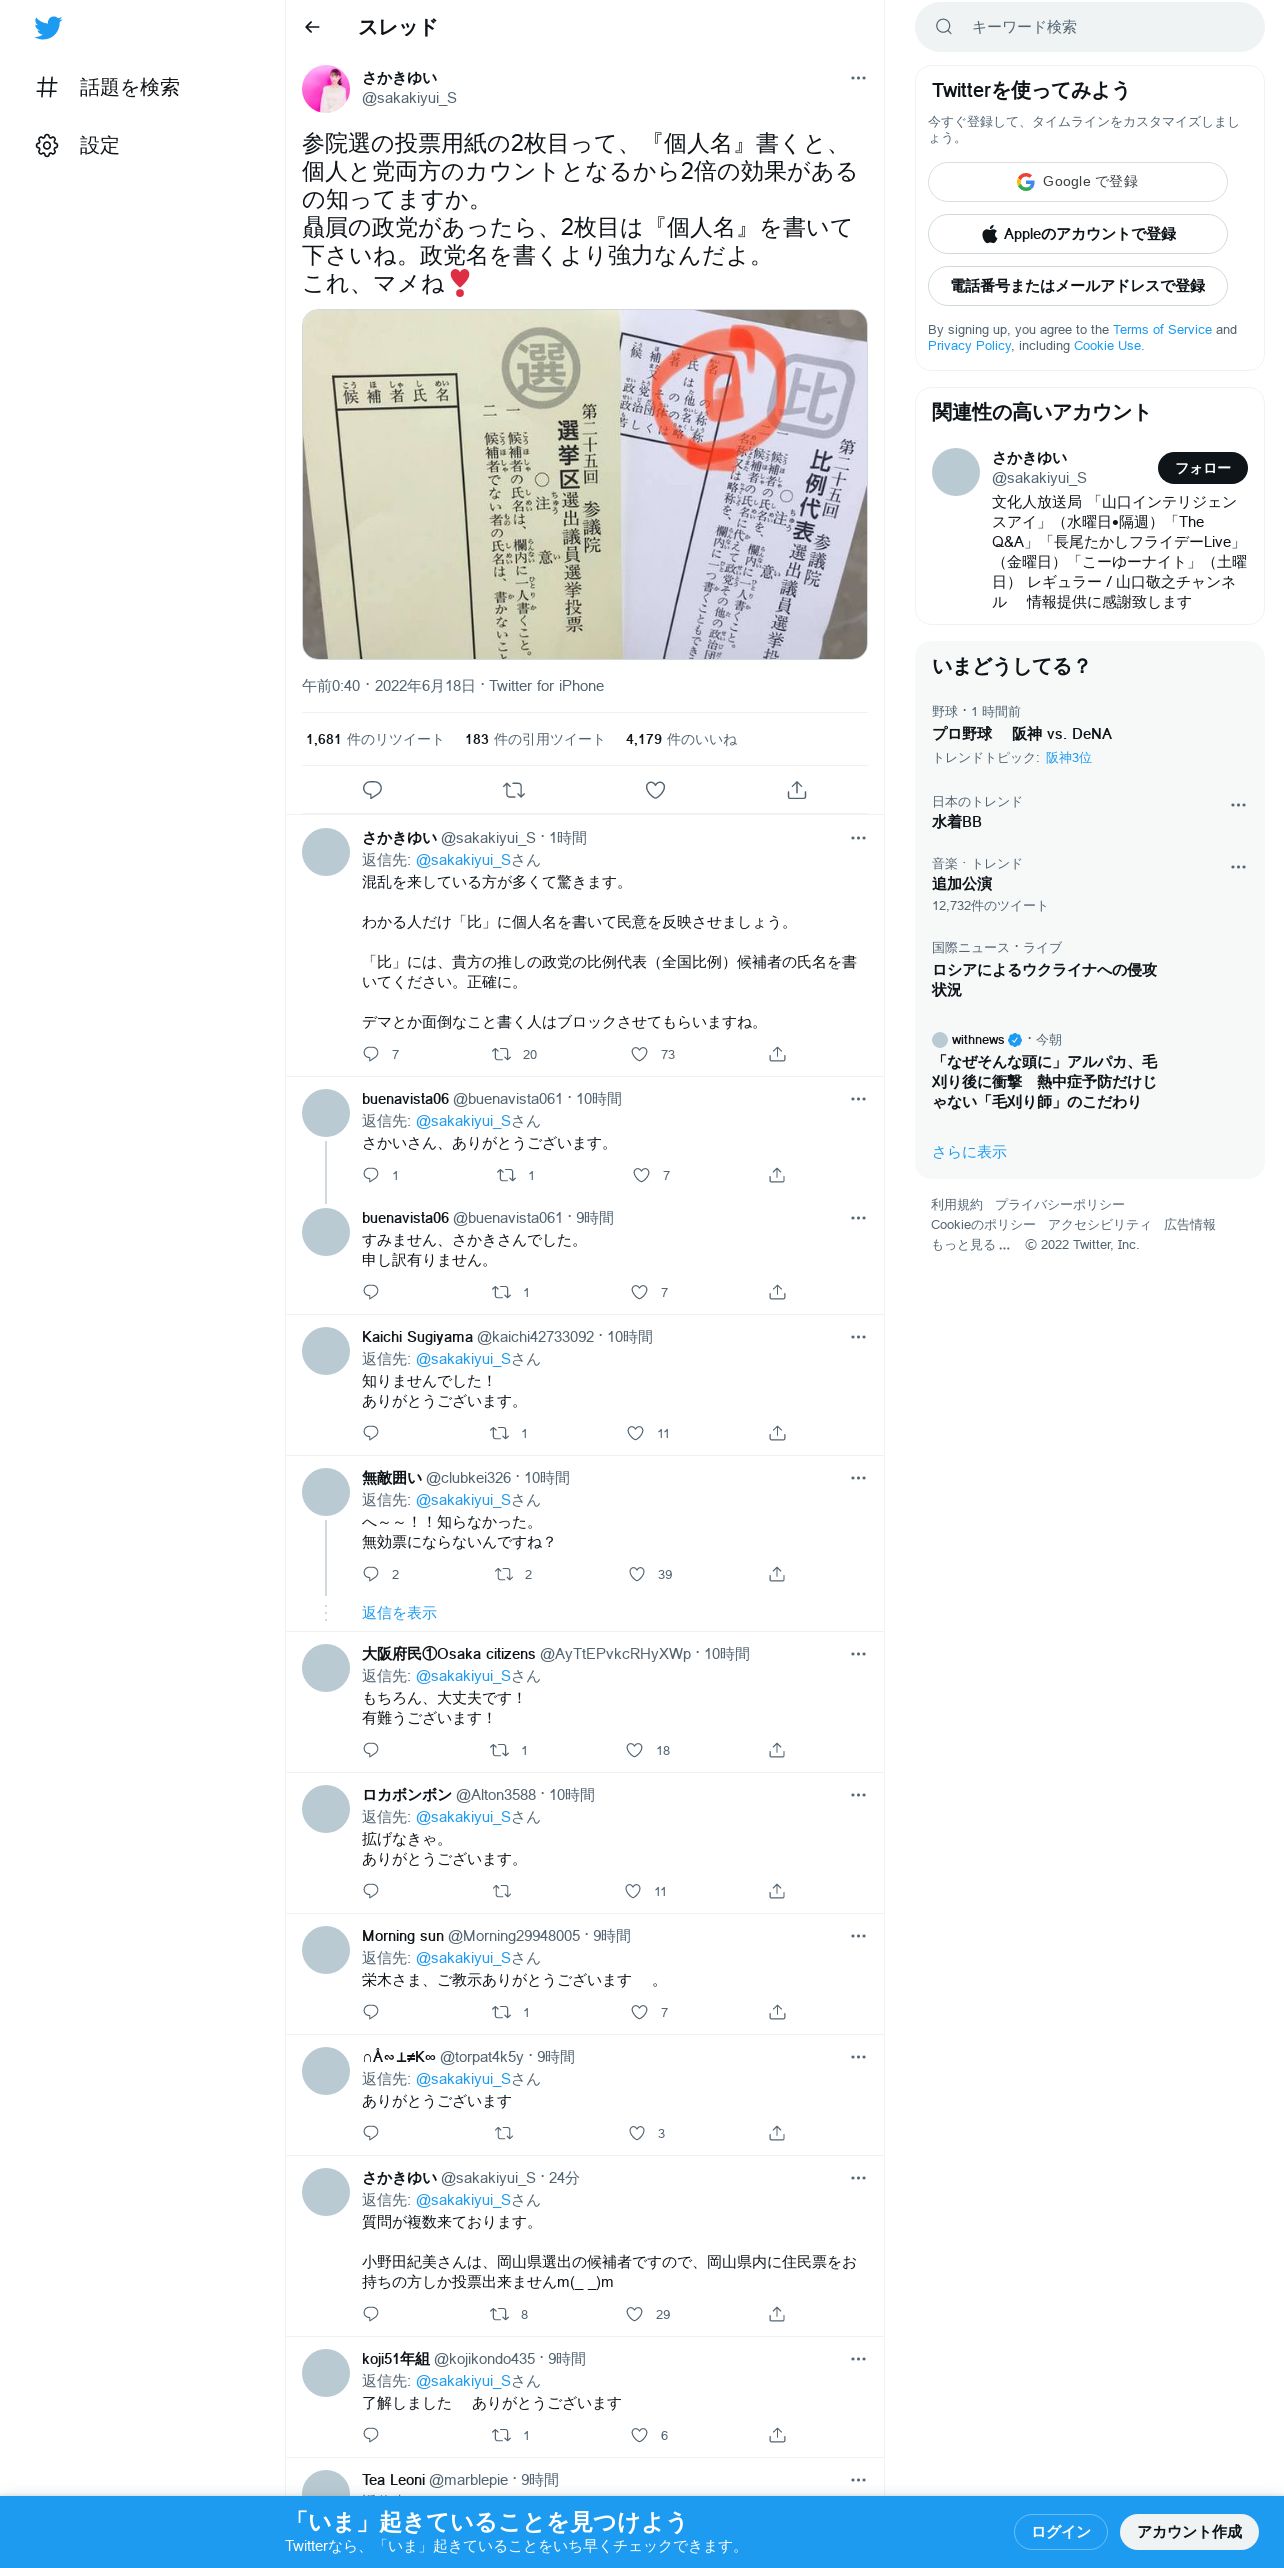Go back using the thread arrow
This screenshot has width=1284, height=2568.
click(x=312, y=27)
